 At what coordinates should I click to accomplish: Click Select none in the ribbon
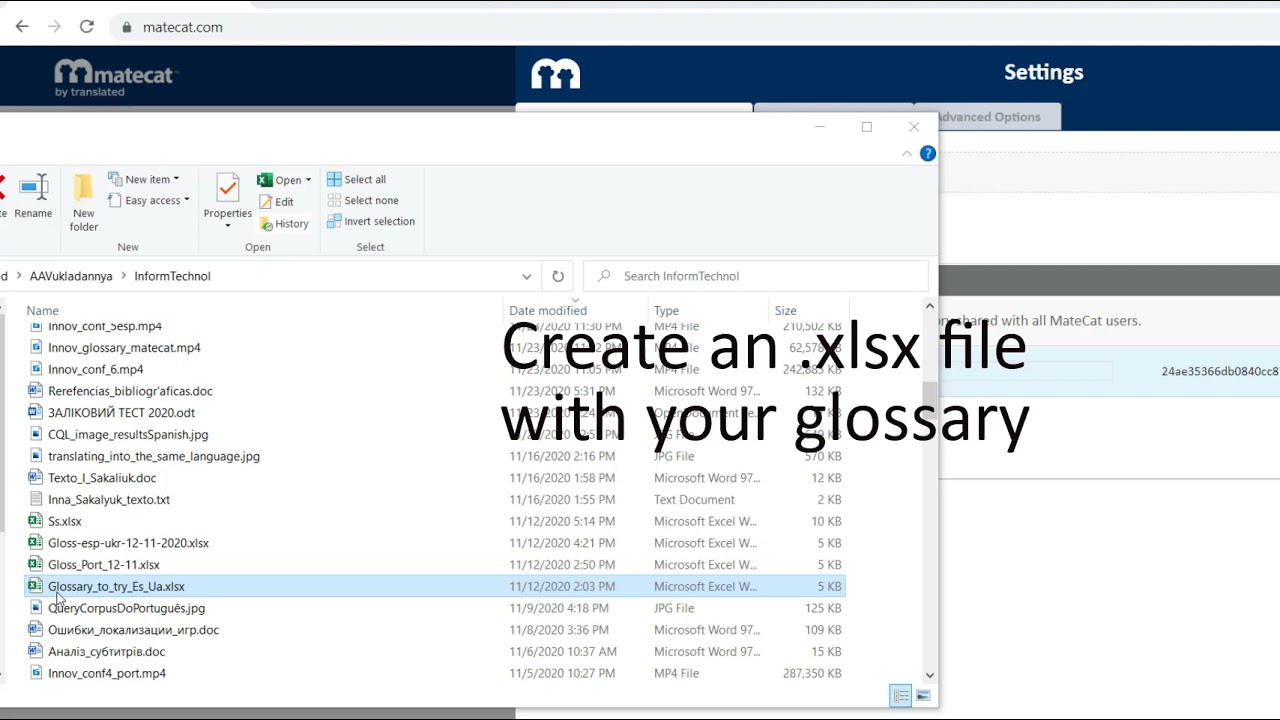(x=362, y=200)
